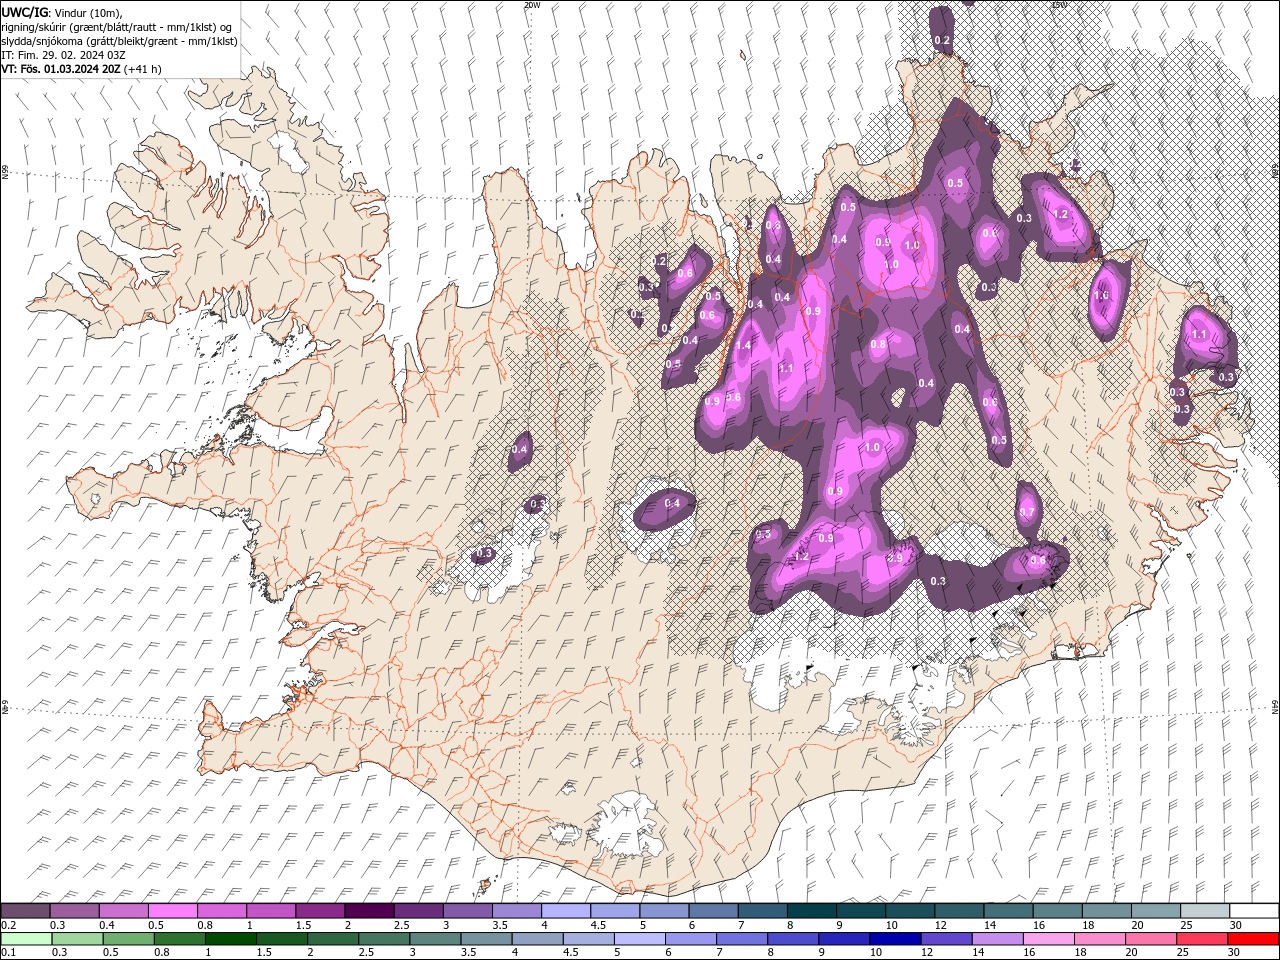Select the snow legend swatch between 3 and 3.5
The width and height of the screenshot is (1280, 960).
tap(467, 911)
